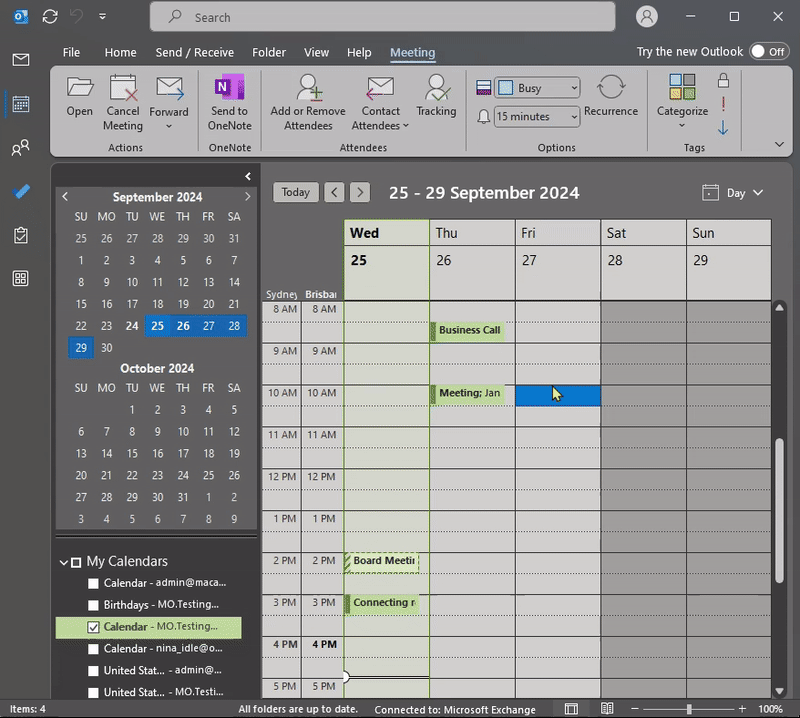Click the Undo arrow in the title bar
Viewport: 800px width, 718px height.
pos(77,17)
